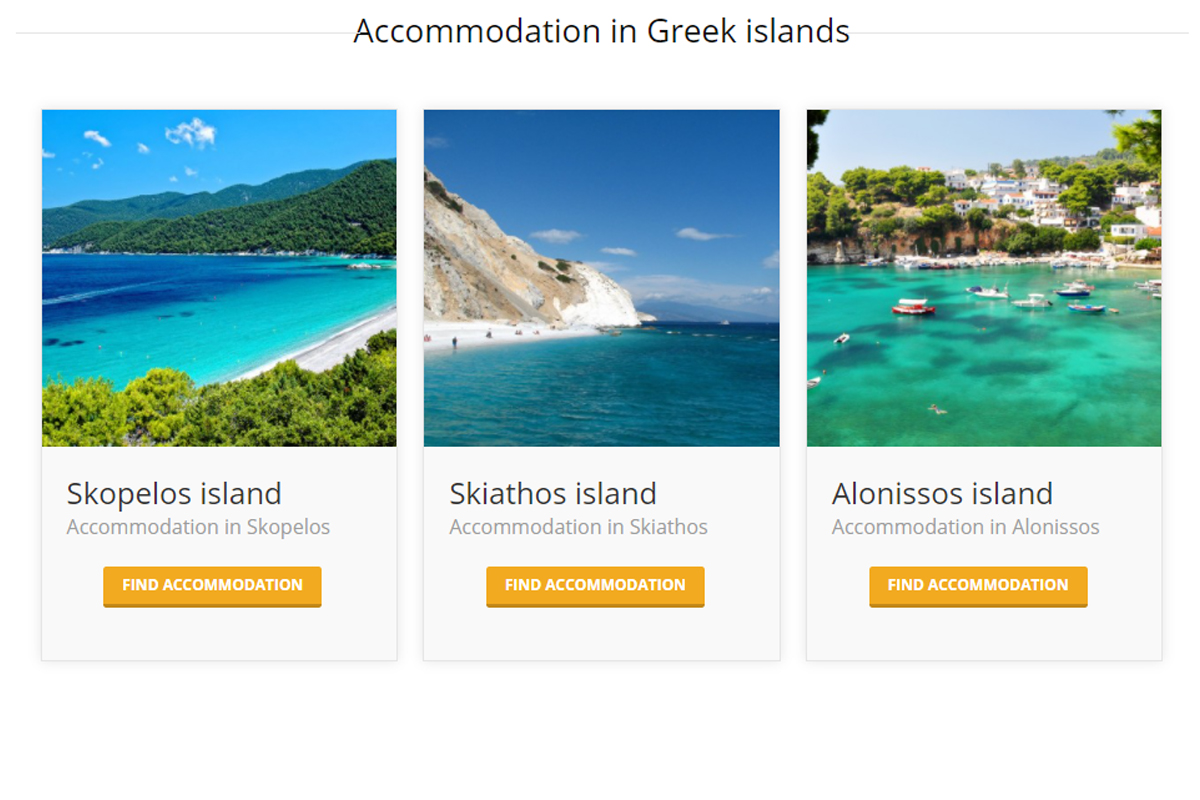Open the Skopelos beach photo

point(219,278)
